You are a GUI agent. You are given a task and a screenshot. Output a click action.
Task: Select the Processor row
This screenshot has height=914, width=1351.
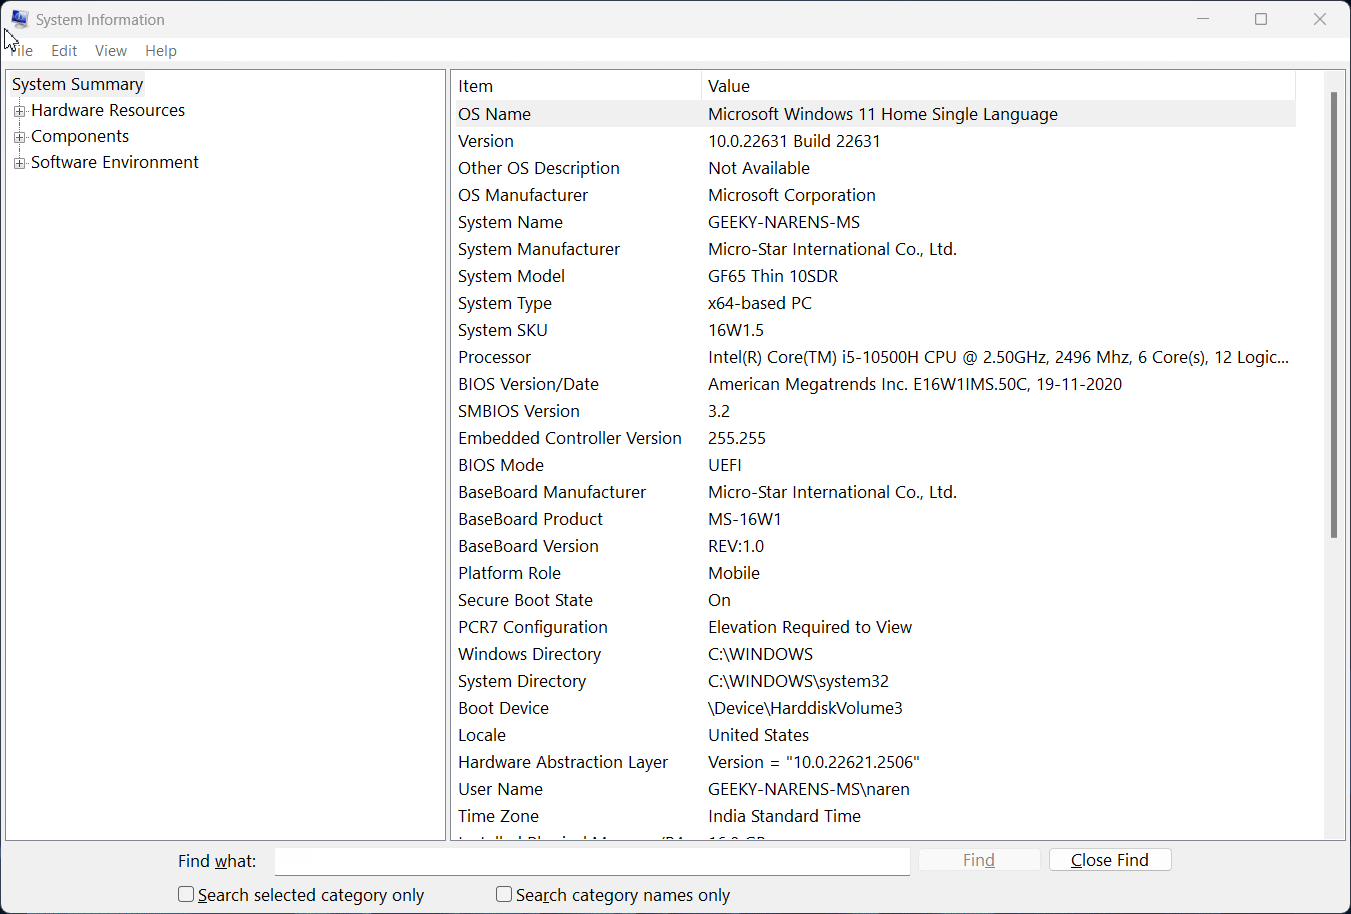875,357
